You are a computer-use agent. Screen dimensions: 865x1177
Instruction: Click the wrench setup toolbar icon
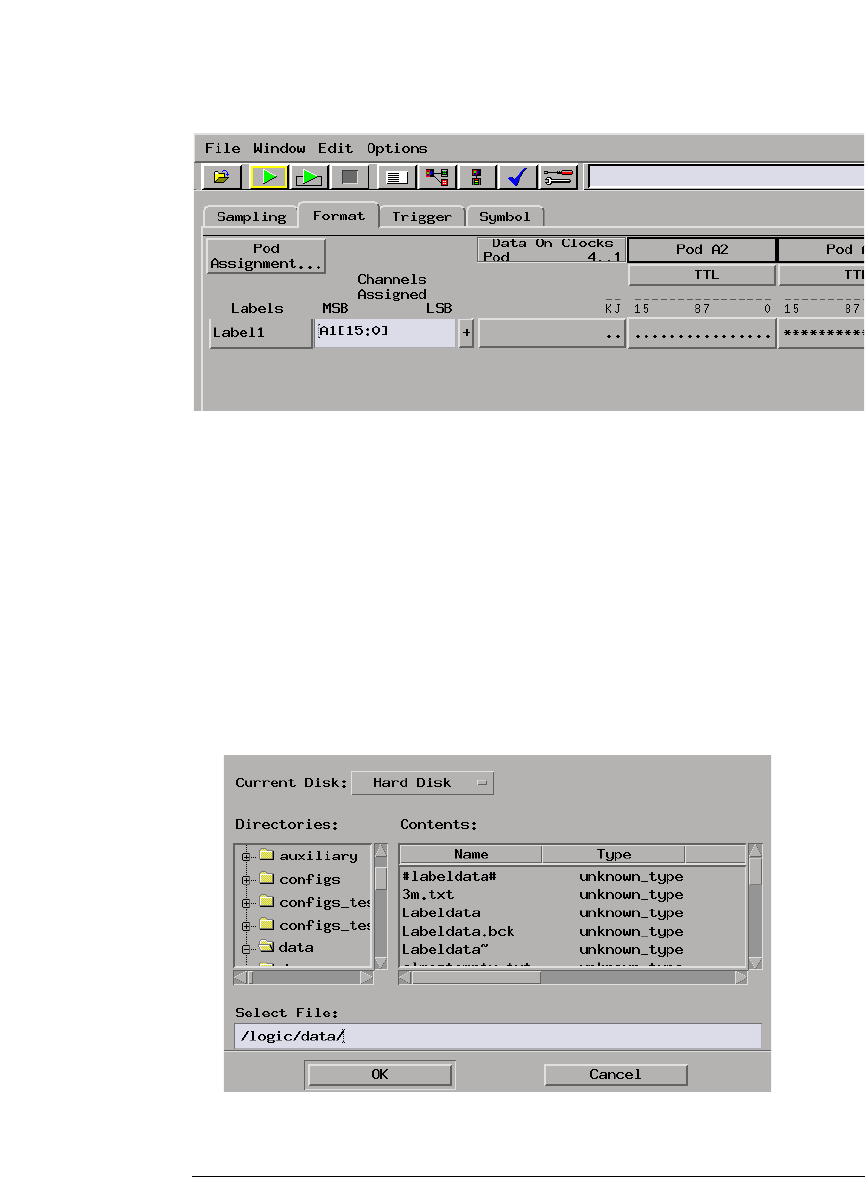click(x=558, y=177)
